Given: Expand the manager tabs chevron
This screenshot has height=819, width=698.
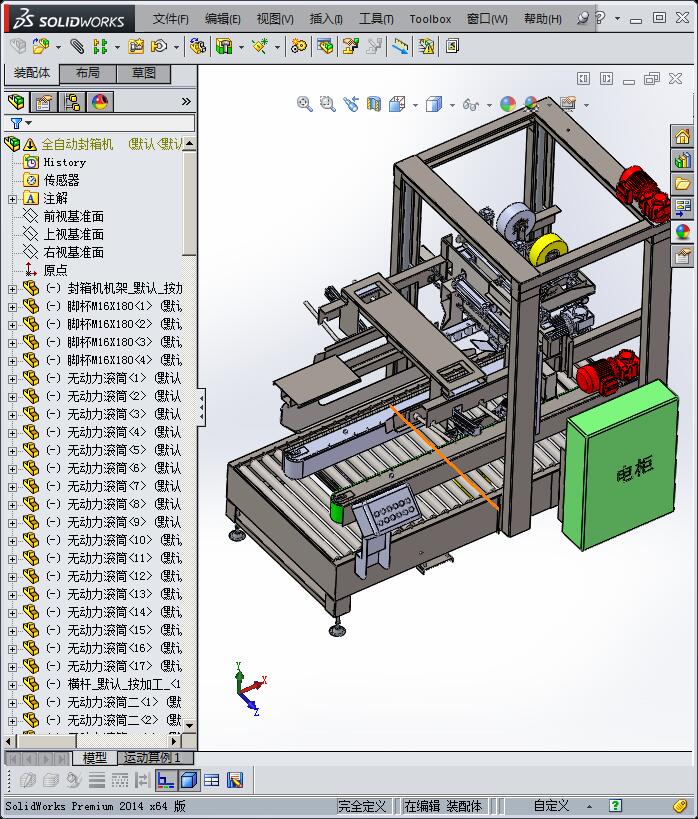Looking at the screenshot, I should 186,101.
